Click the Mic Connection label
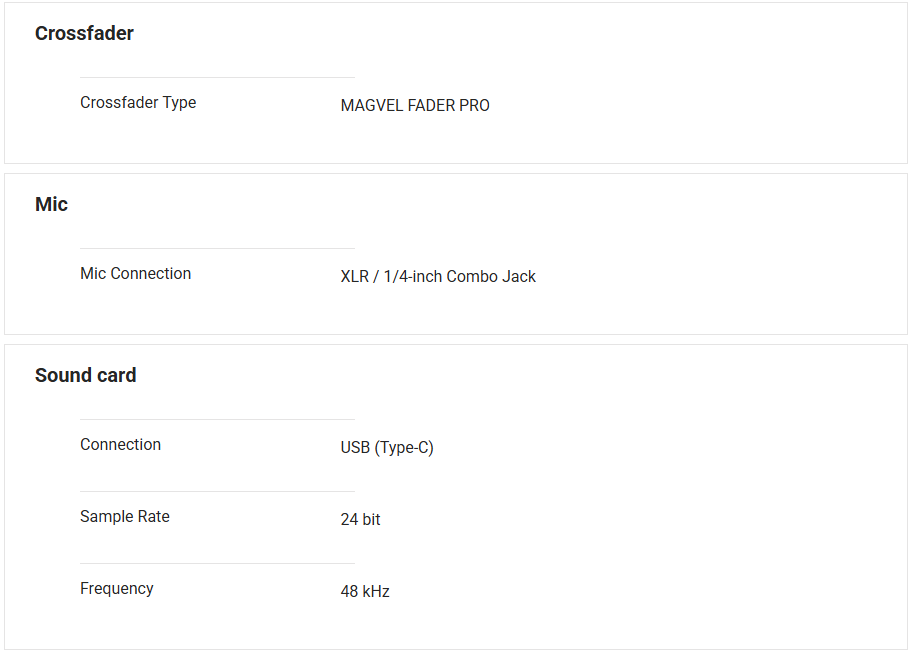 point(135,273)
